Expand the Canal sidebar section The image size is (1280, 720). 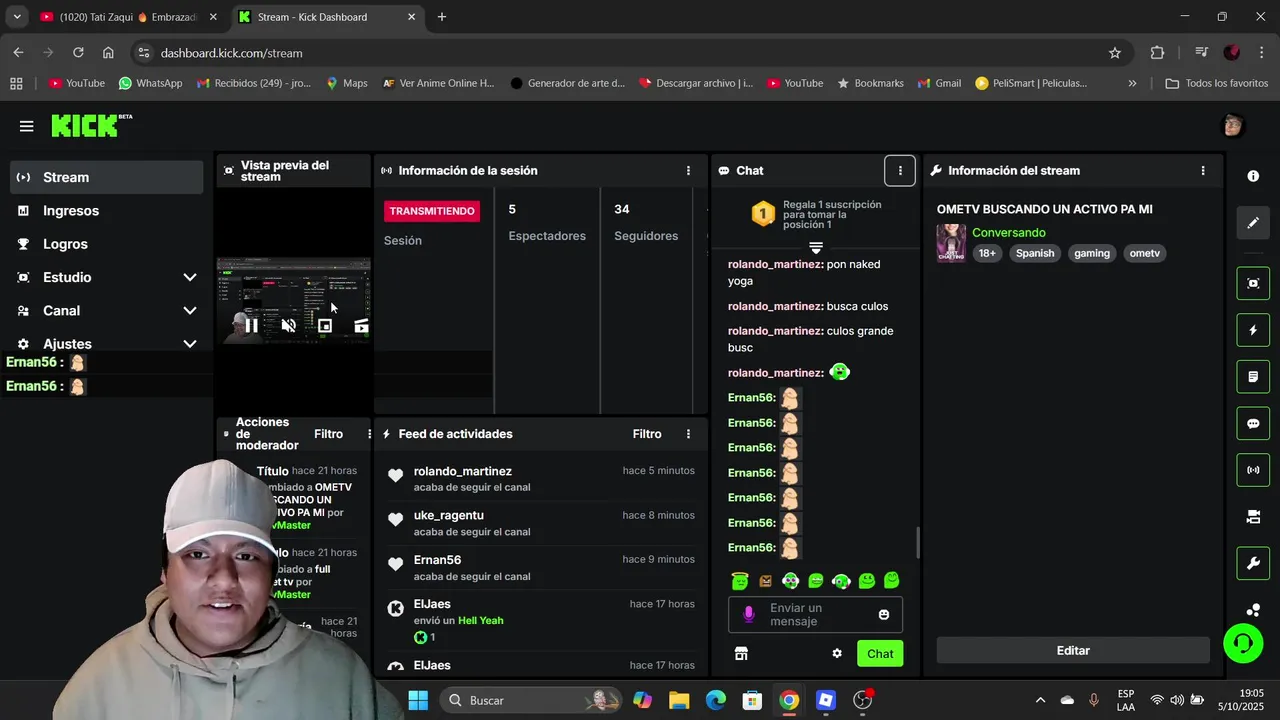(x=190, y=311)
